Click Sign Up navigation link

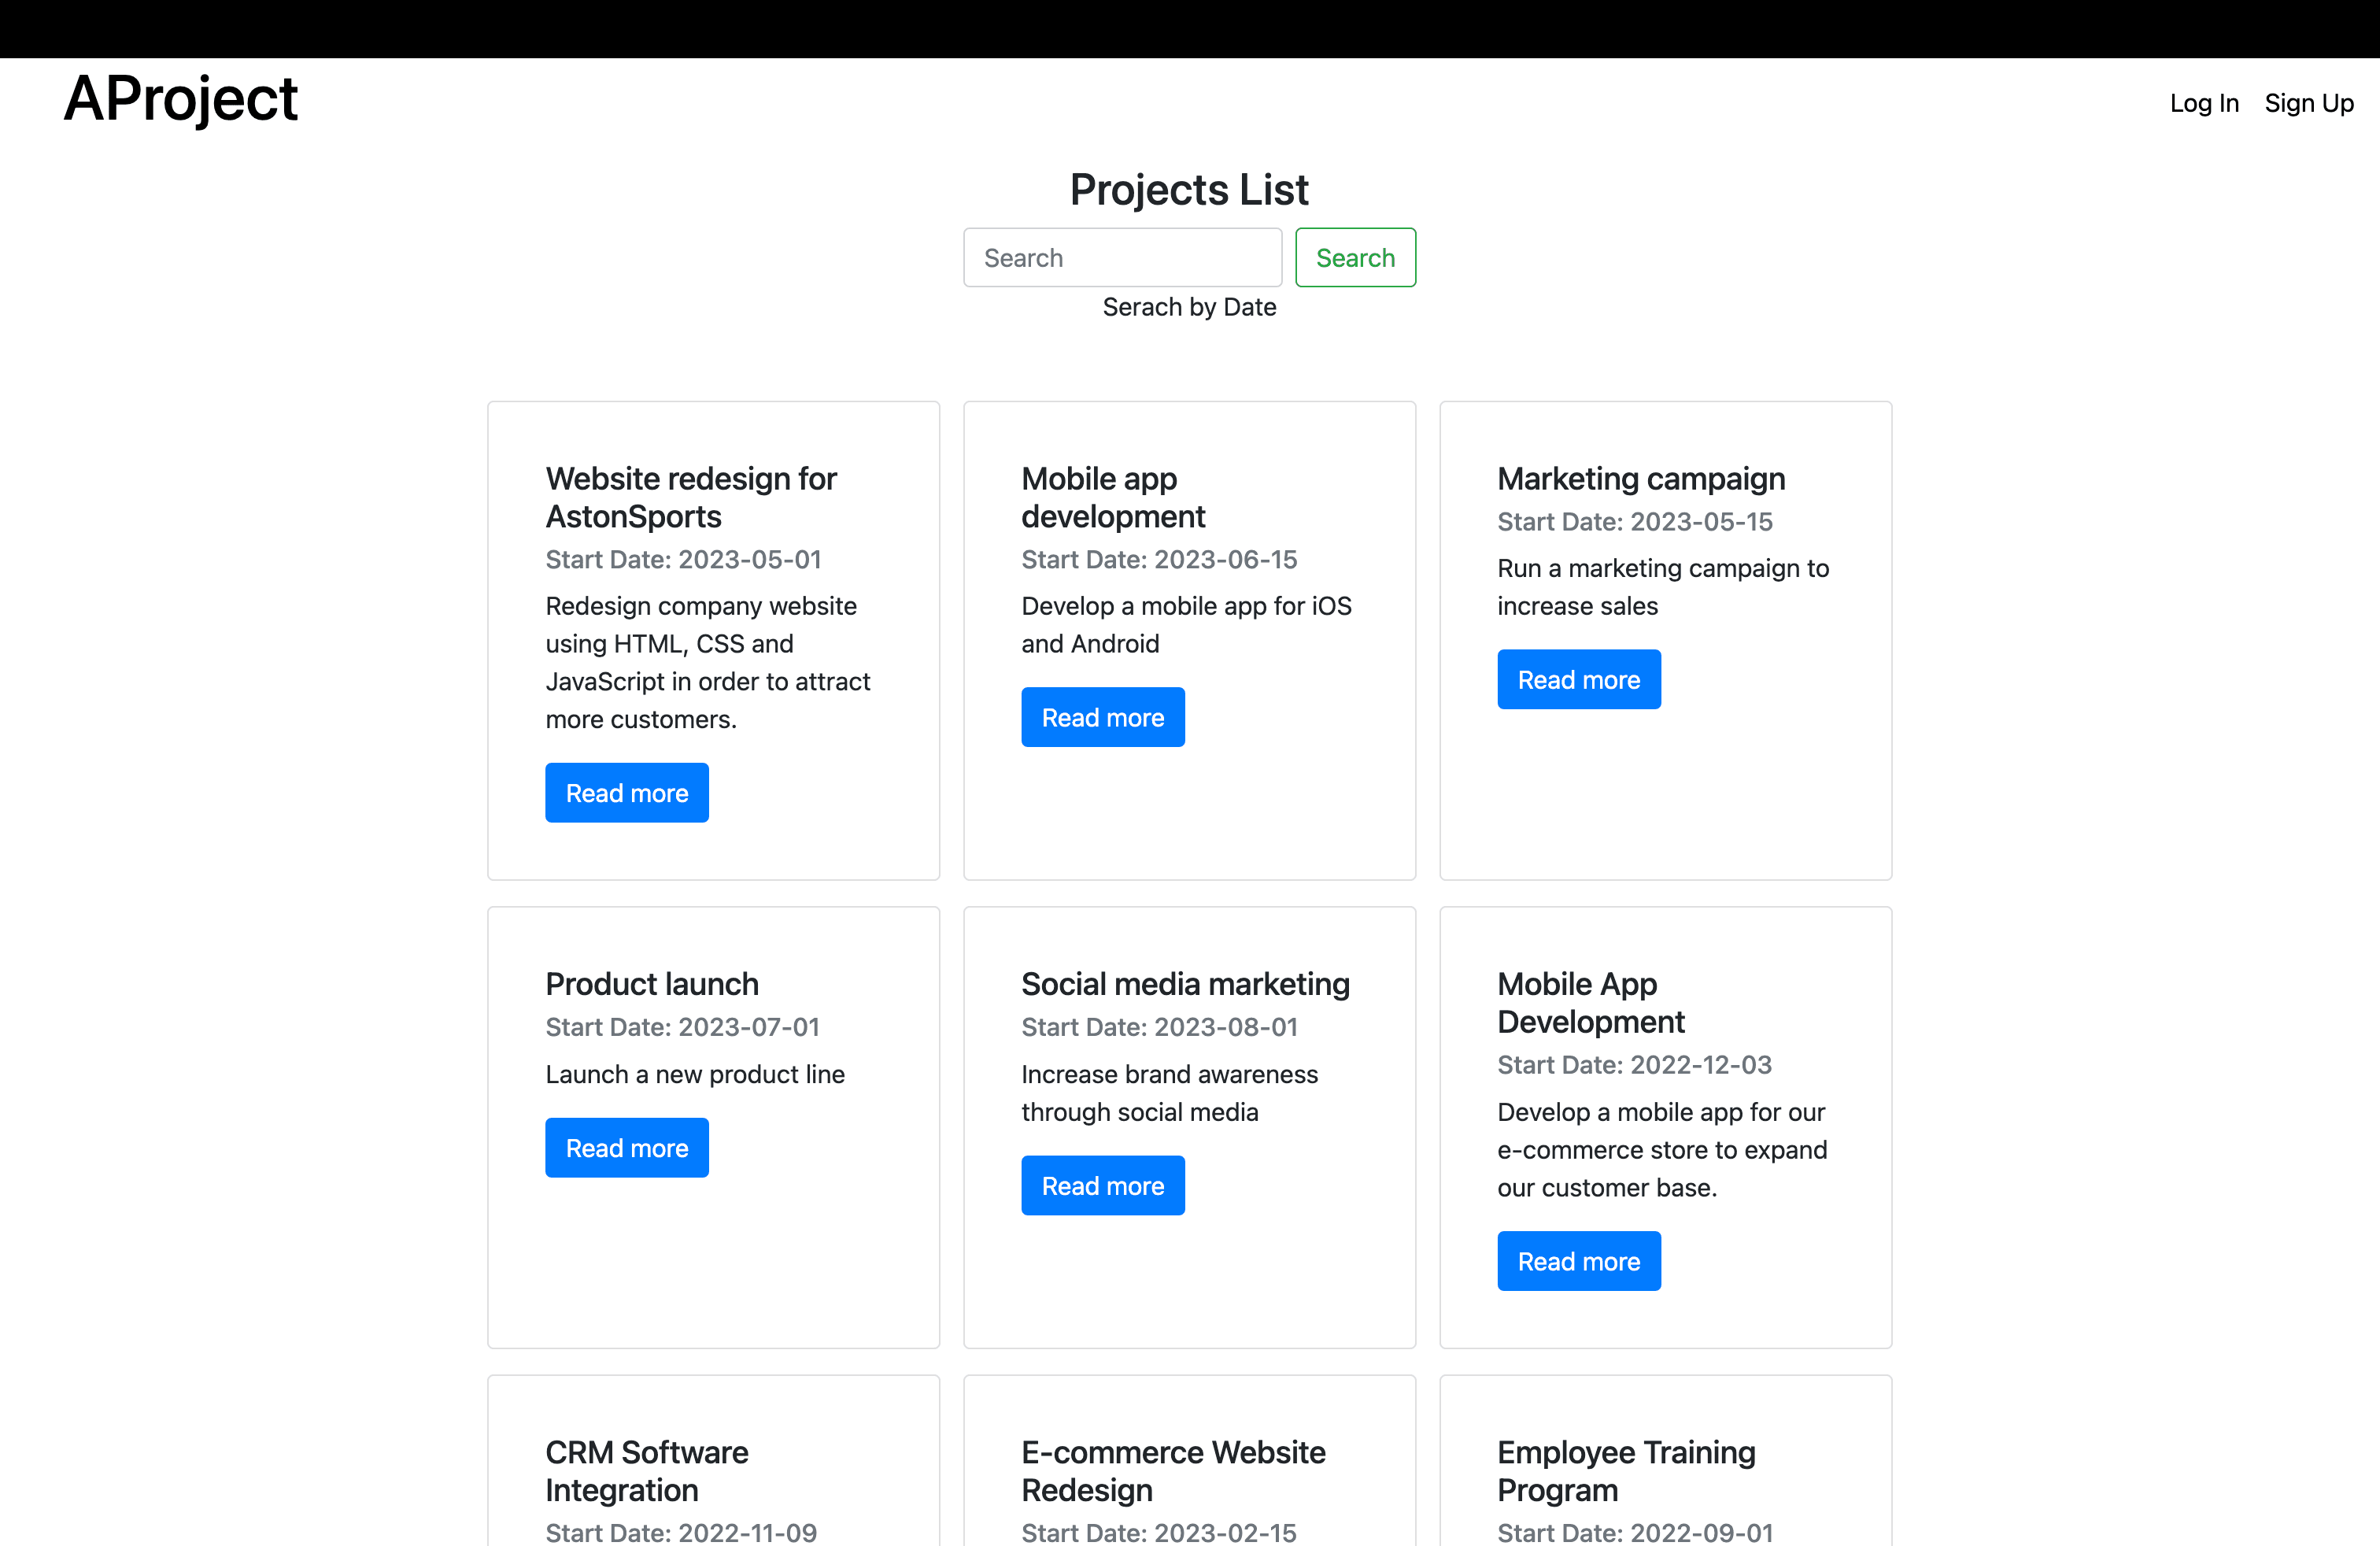(x=2311, y=99)
